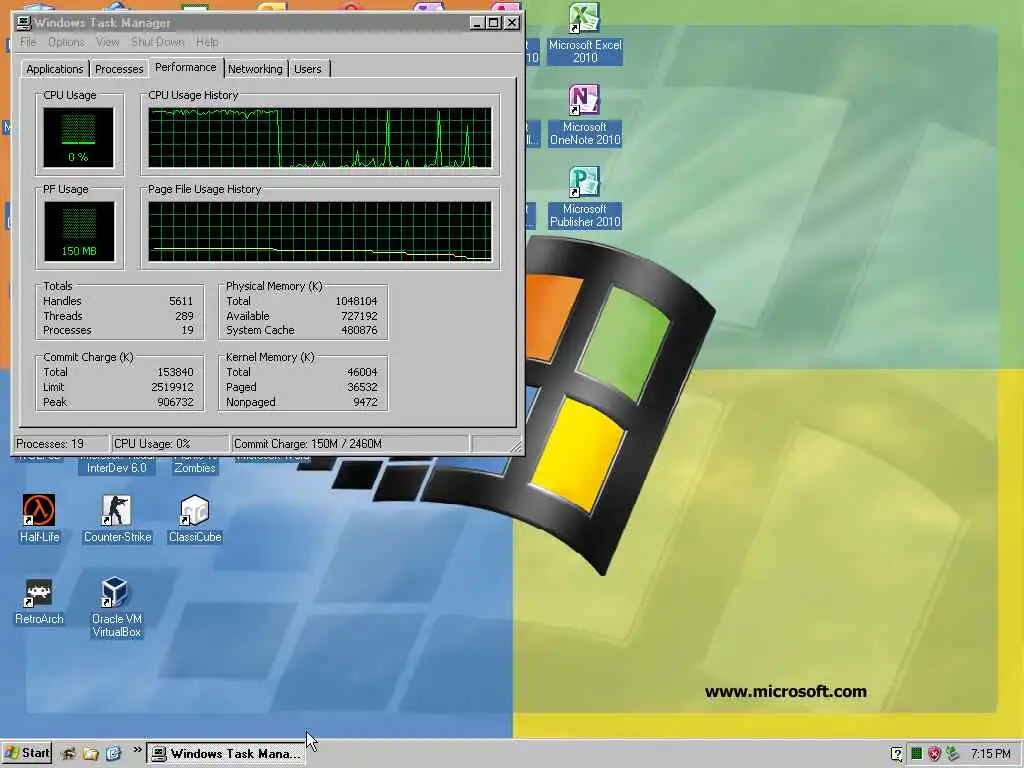Open Oracle VM VirtualBox icon
Screen dimensions: 1024x768
click(116, 607)
